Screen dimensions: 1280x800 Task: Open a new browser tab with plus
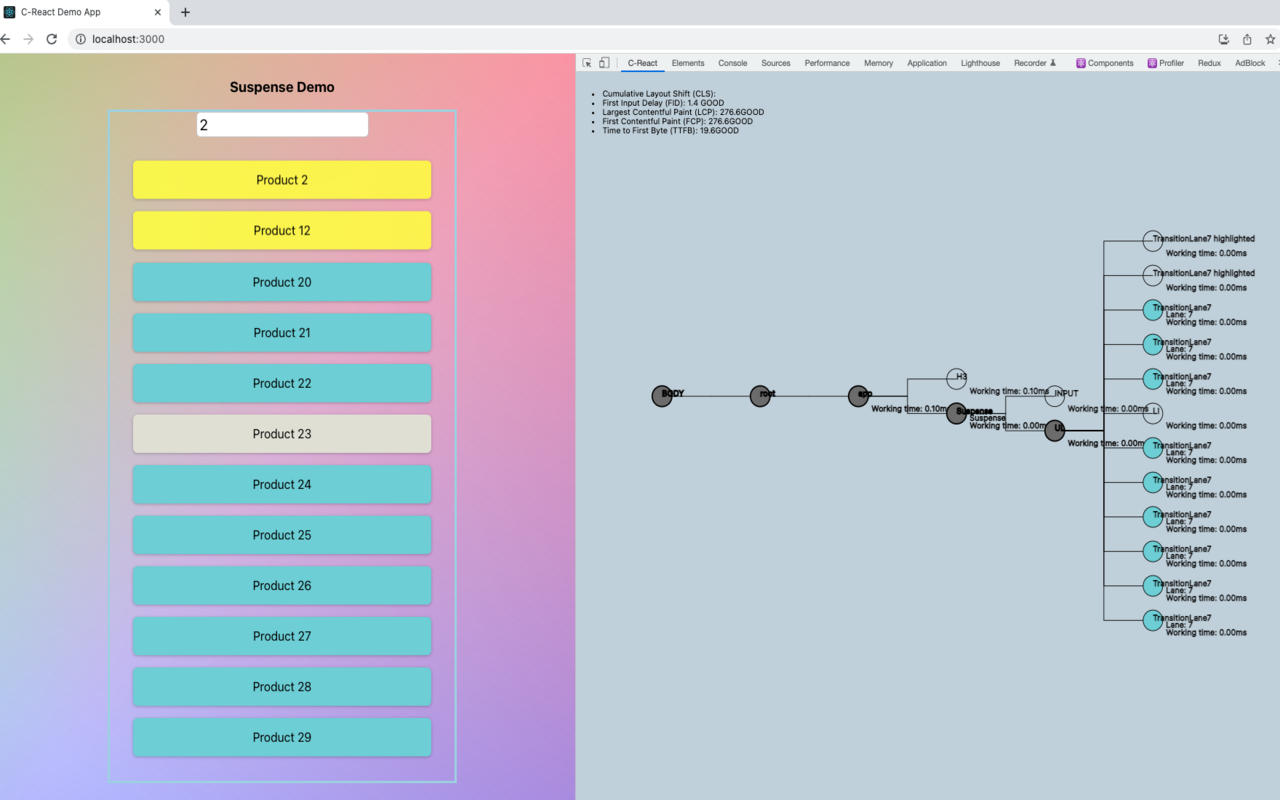(x=185, y=12)
